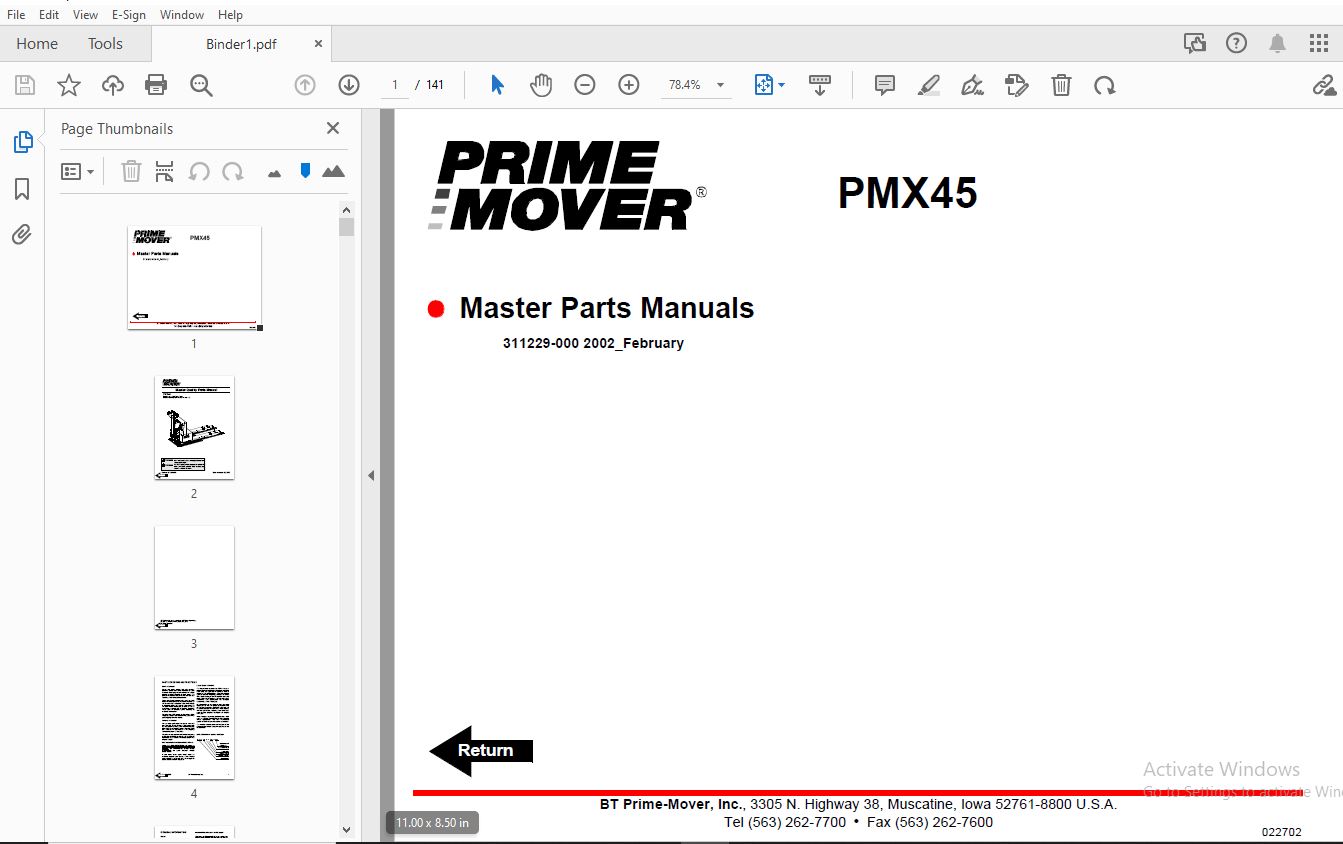This screenshot has height=844, width=1343.
Task: Click the star bookmark icon in toolbar
Action: click(68, 86)
